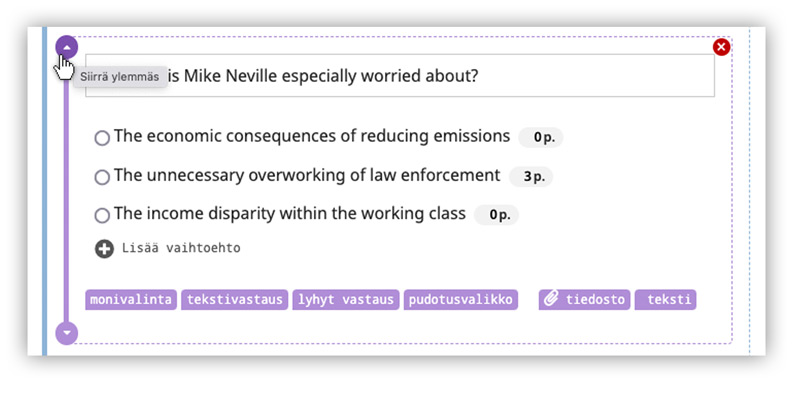Click the Lisää vaihtoehto link

point(181,248)
